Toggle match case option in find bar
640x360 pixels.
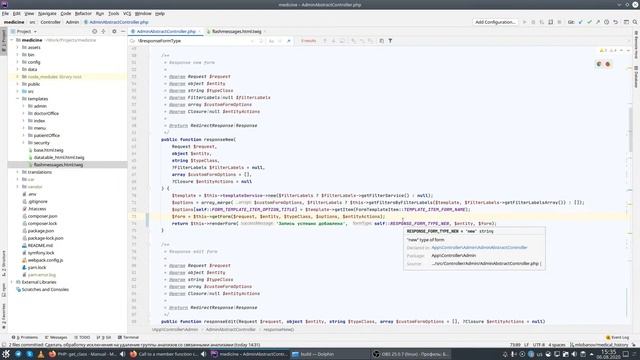[271, 41]
